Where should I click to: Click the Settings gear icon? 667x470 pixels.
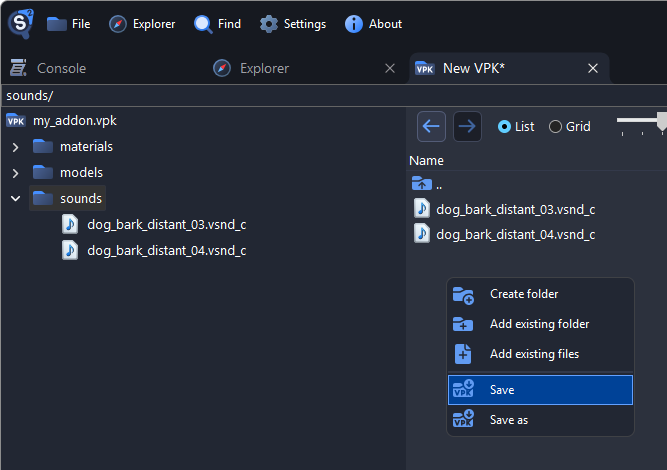(x=269, y=24)
